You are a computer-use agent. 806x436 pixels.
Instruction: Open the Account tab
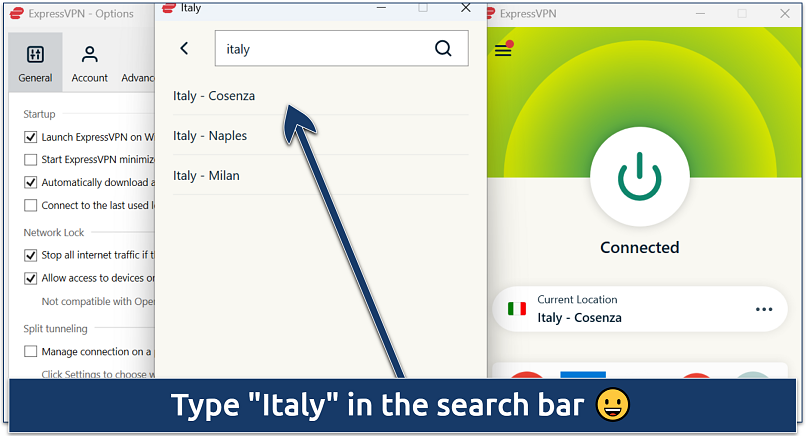(x=89, y=63)
